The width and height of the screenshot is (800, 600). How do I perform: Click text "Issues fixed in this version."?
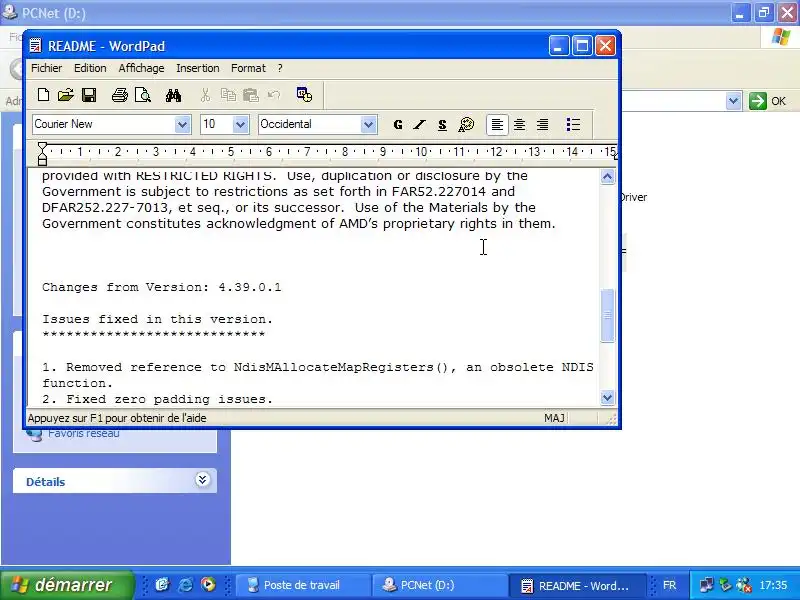point(158,319)
